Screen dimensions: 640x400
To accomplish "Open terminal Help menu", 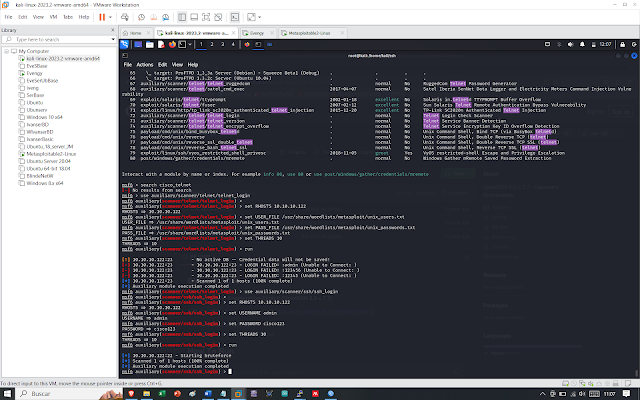I will (x=193, y=64).
